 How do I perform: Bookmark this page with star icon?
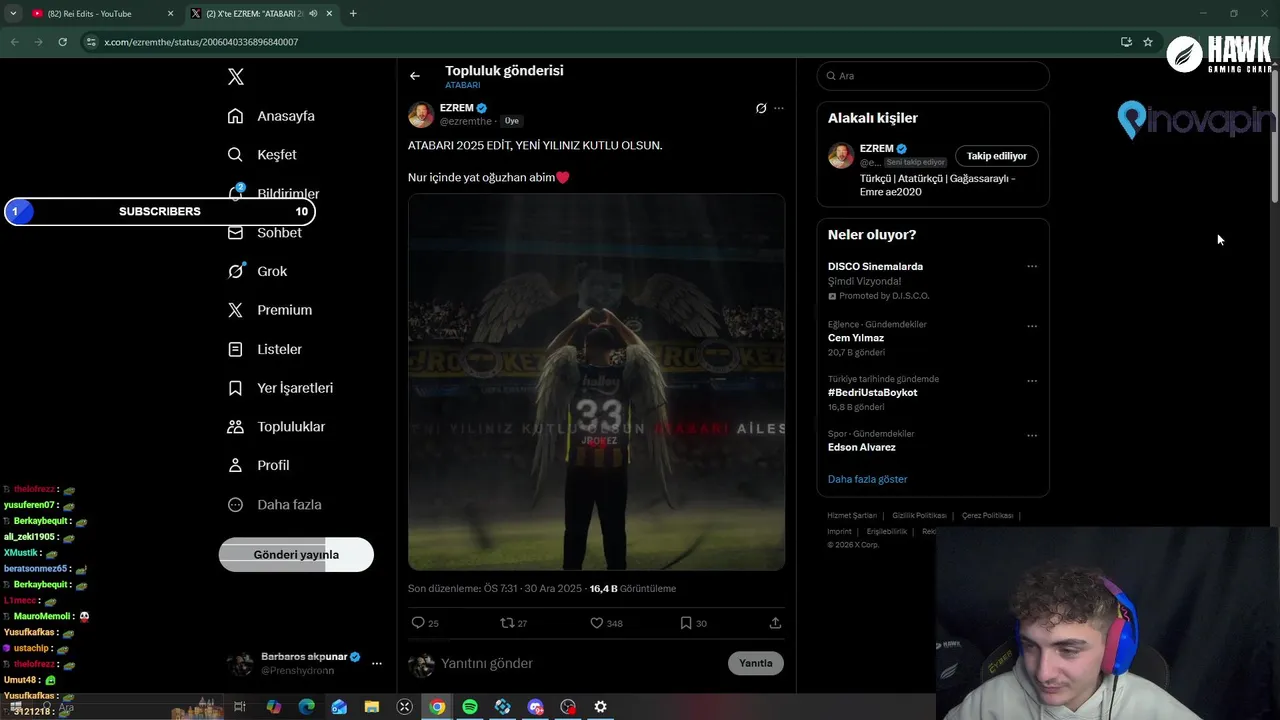[x=1148, y=42]
